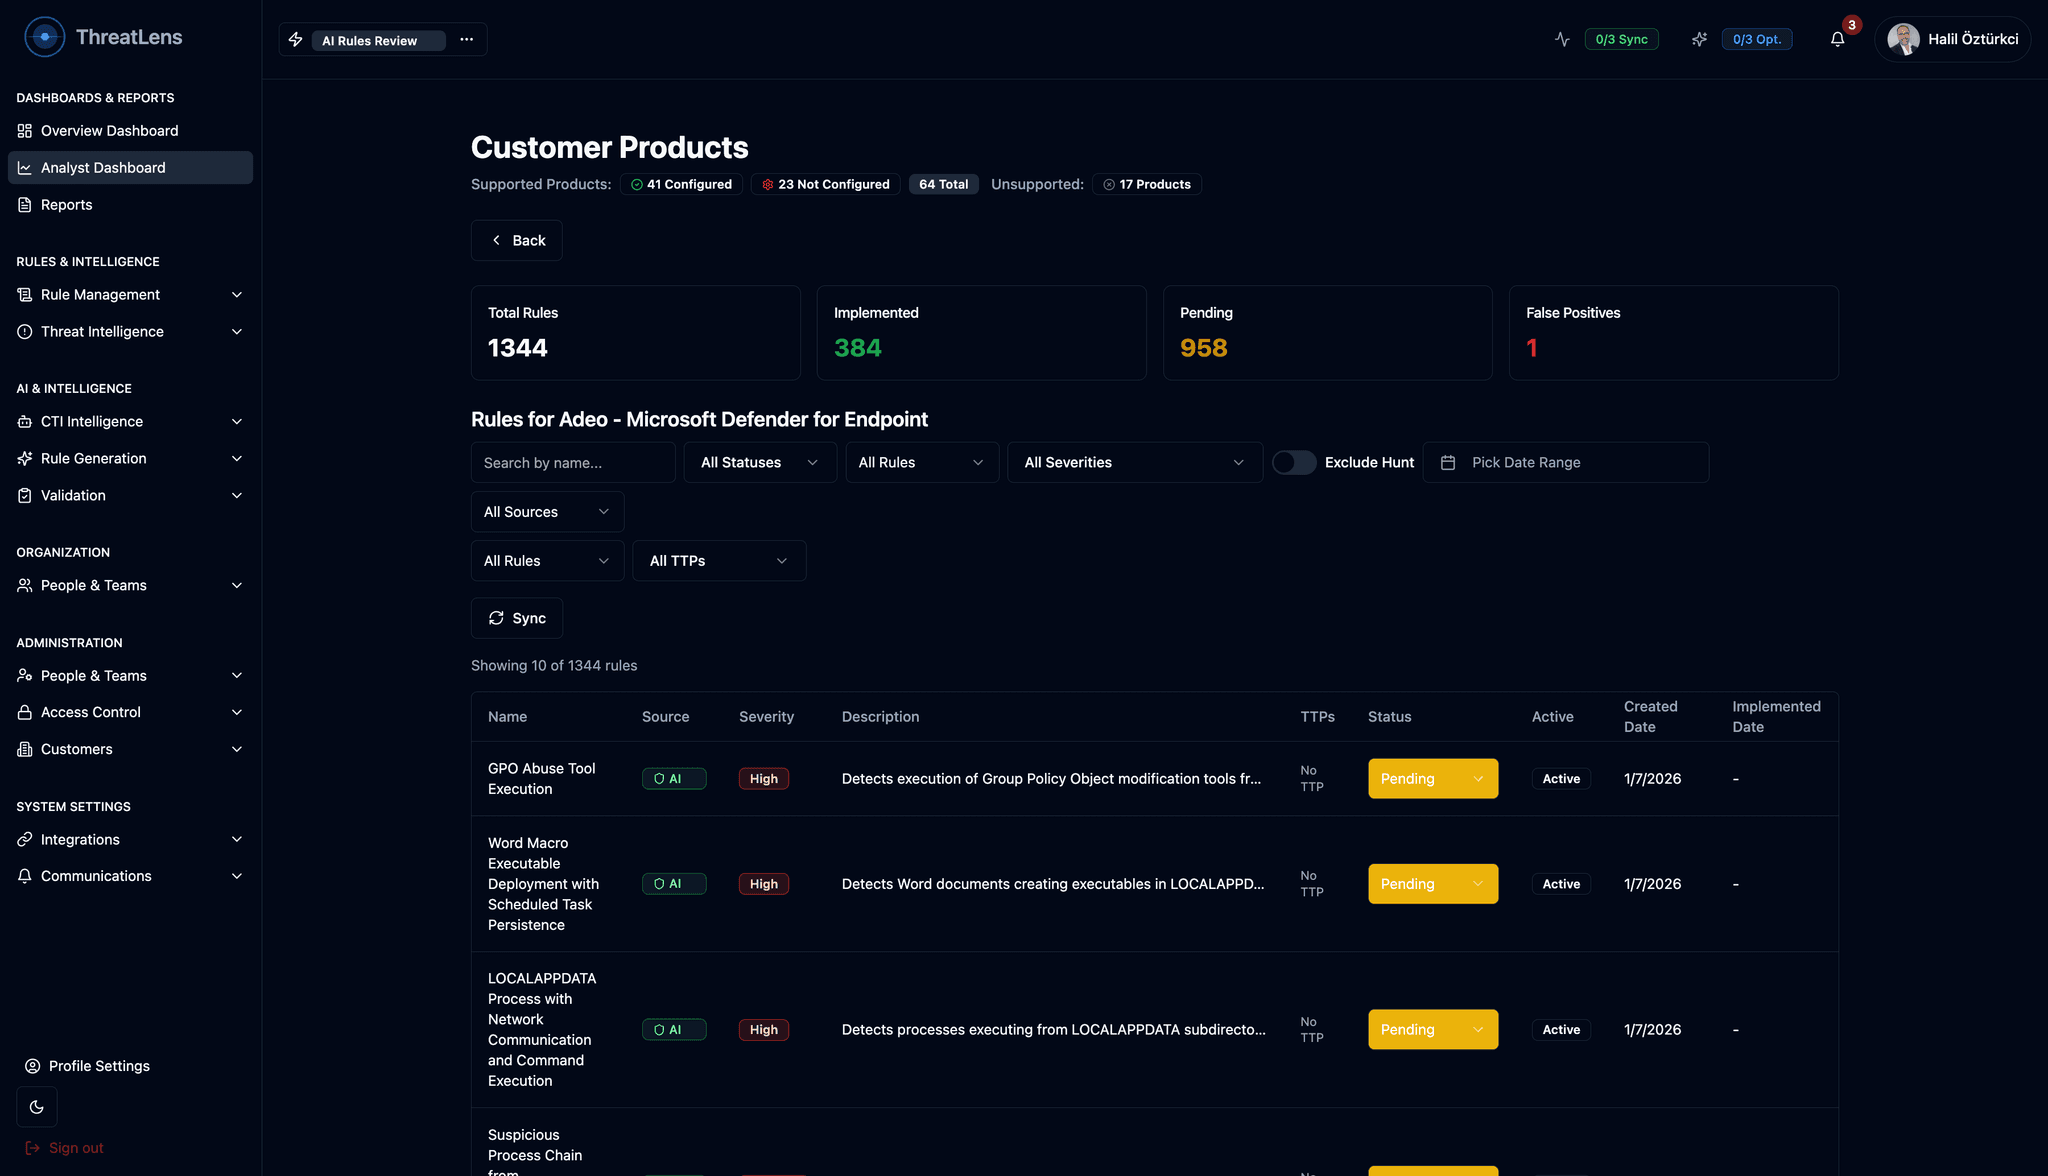Open the All TTPs dropdown

click(719, 561)
